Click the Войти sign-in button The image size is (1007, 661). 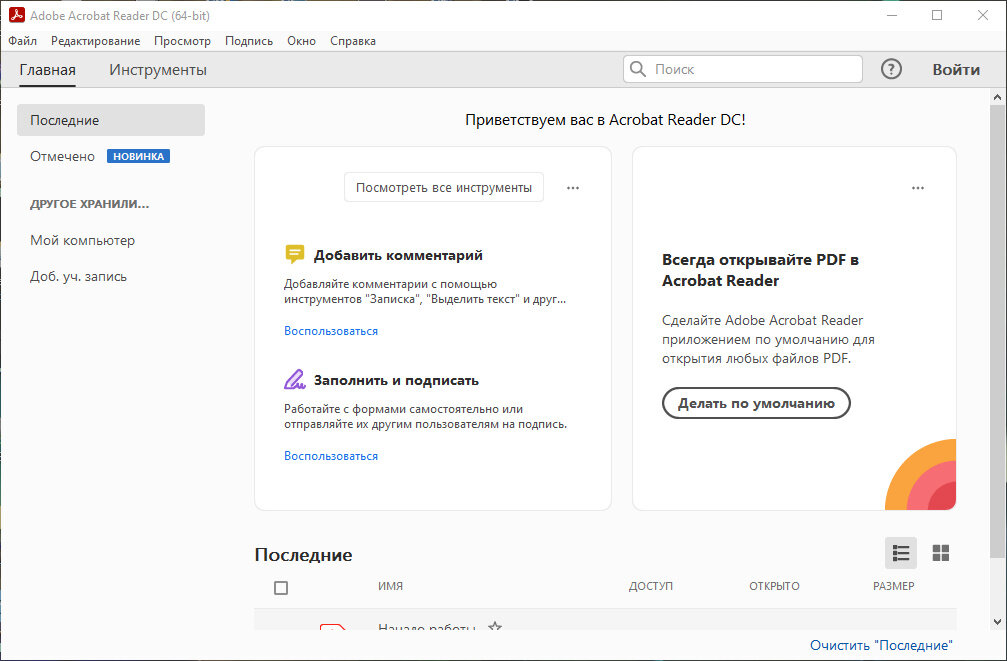click(956, 69)
